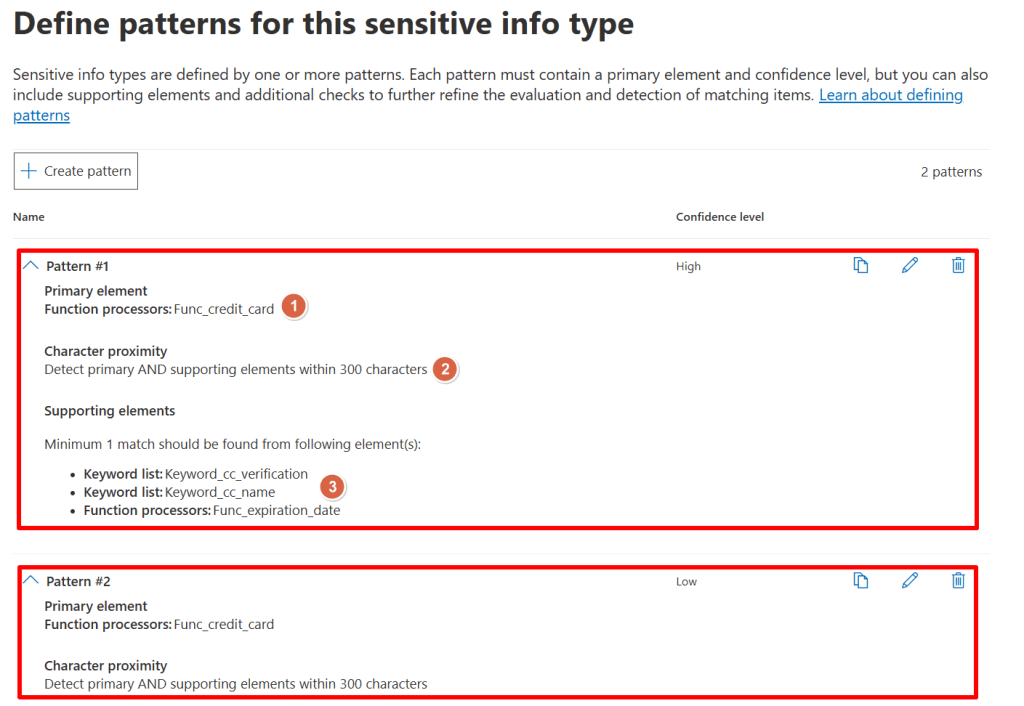1024x706 pixels.
Task: Duplicate Pattern #2 using its copy icon
Action: click(861, 580)
